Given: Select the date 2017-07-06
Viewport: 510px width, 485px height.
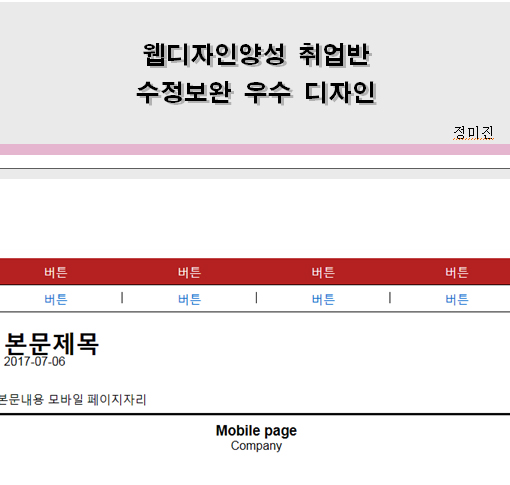Looking at the screenshot, I should (x=34, y=362).
